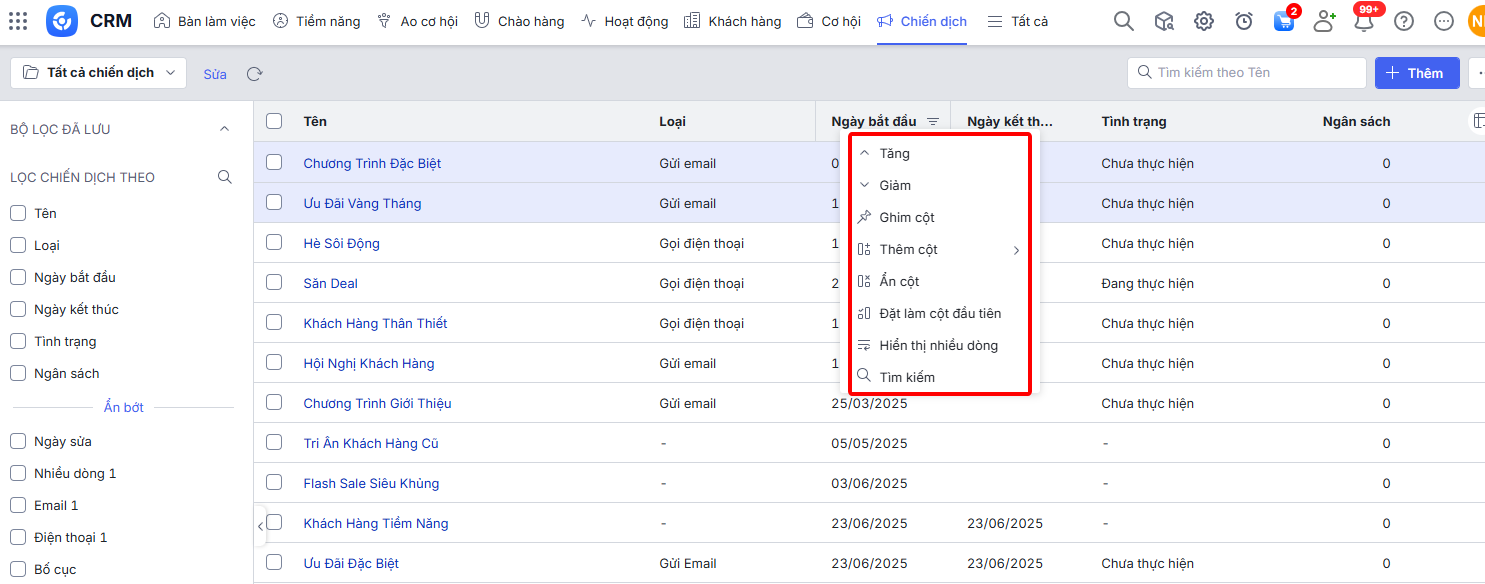This screenshot has height=584, width=1485.
Task: Toggle the select-all header checkbox
Action: (x=274, y=121)
